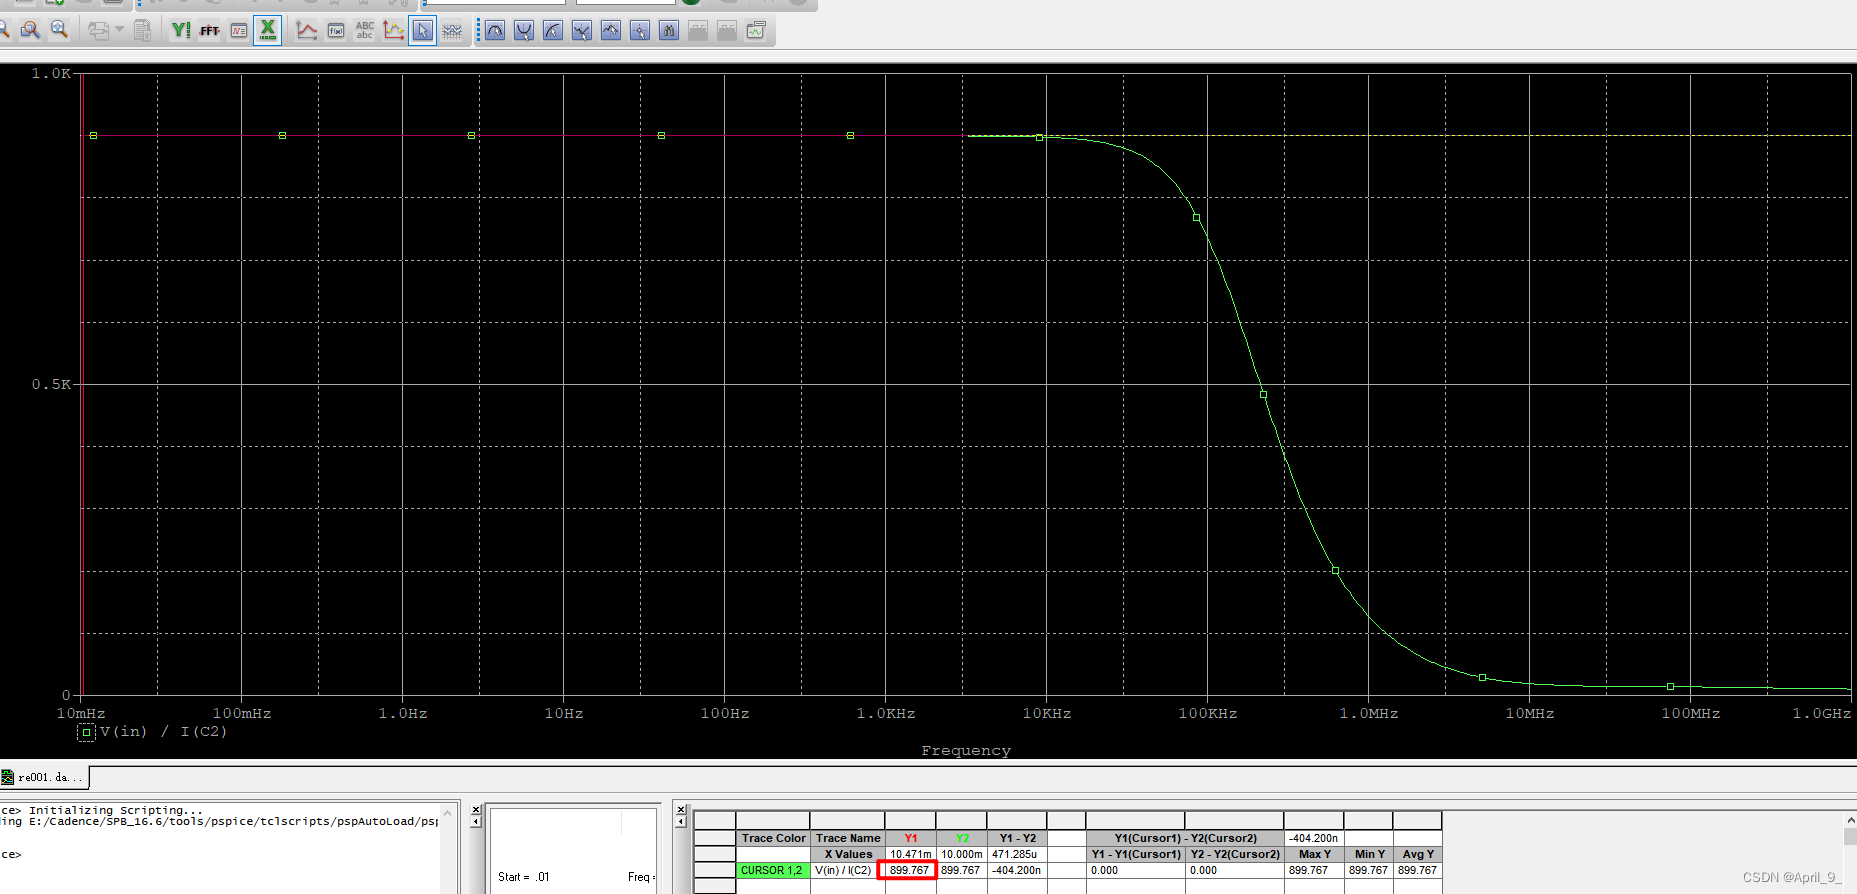Click the 10.000m X value cell
The image size is (1857, 894).
coord(962,854)
